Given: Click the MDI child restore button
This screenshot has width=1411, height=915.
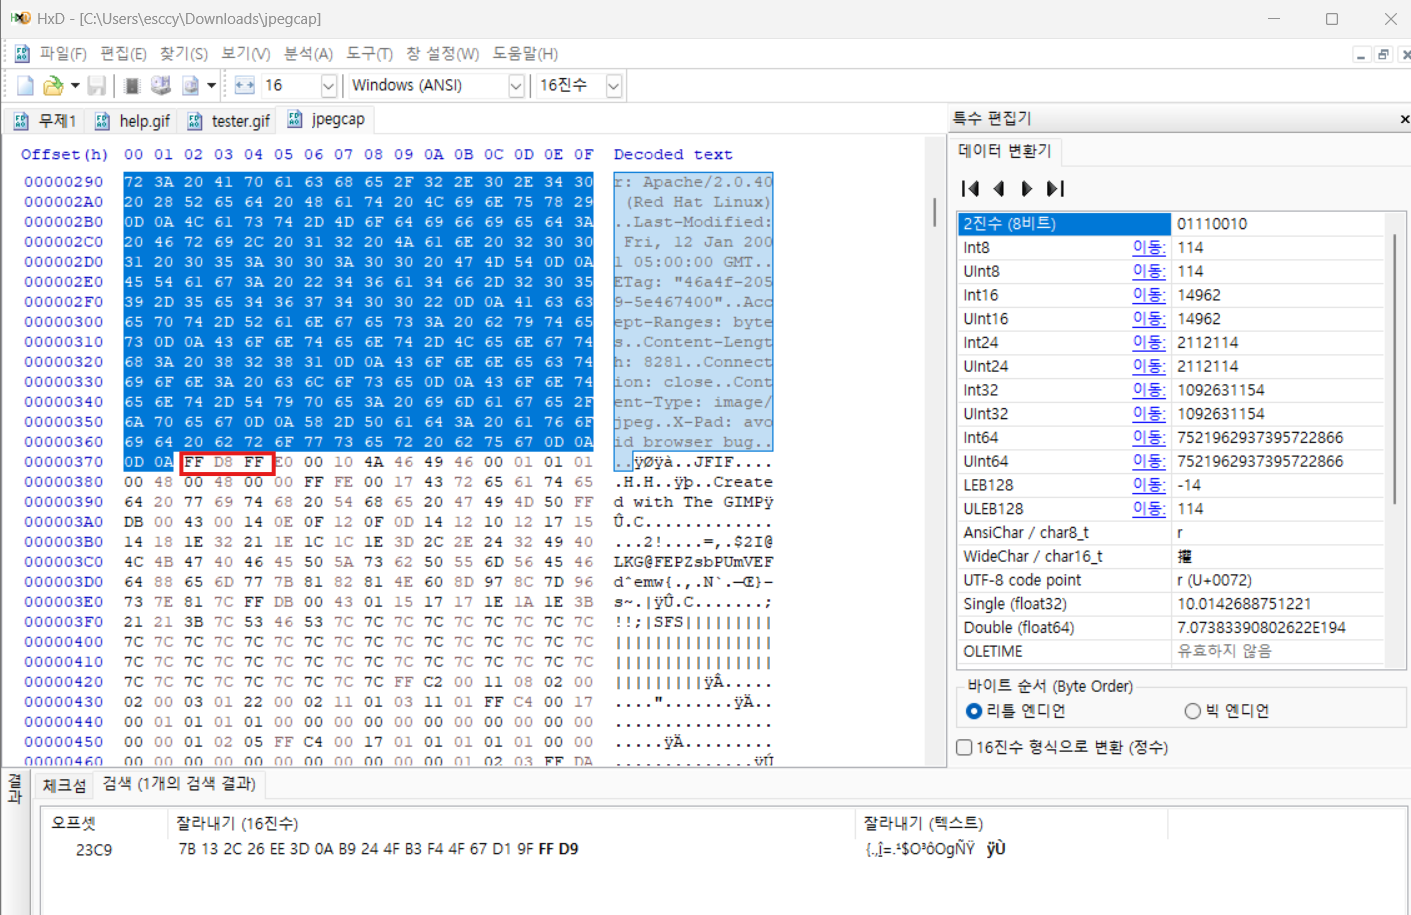Looking at the screenshot, I should (1383, 54).
